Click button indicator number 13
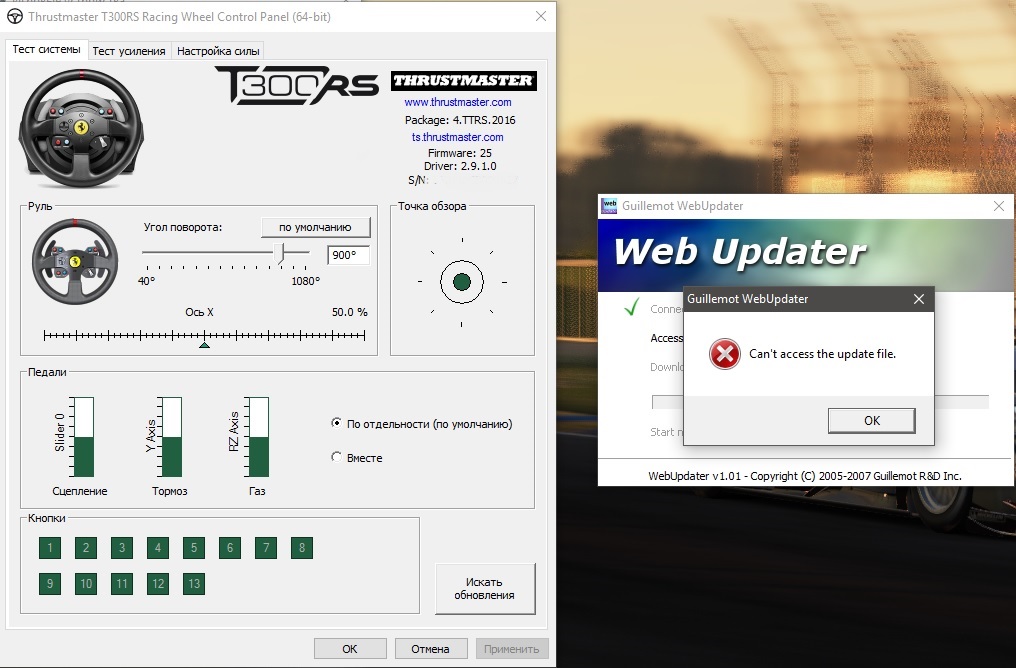The image size is (1016, 668). pos(194,584)
